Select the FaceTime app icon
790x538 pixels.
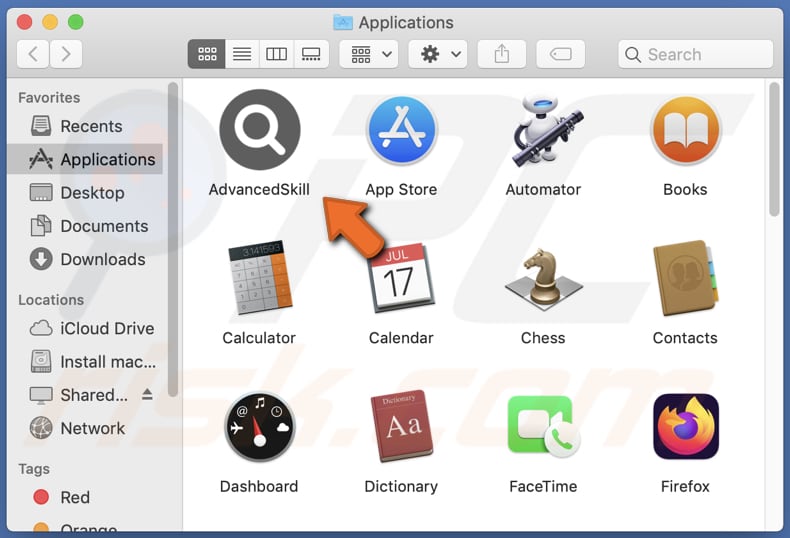click(544, 427)
